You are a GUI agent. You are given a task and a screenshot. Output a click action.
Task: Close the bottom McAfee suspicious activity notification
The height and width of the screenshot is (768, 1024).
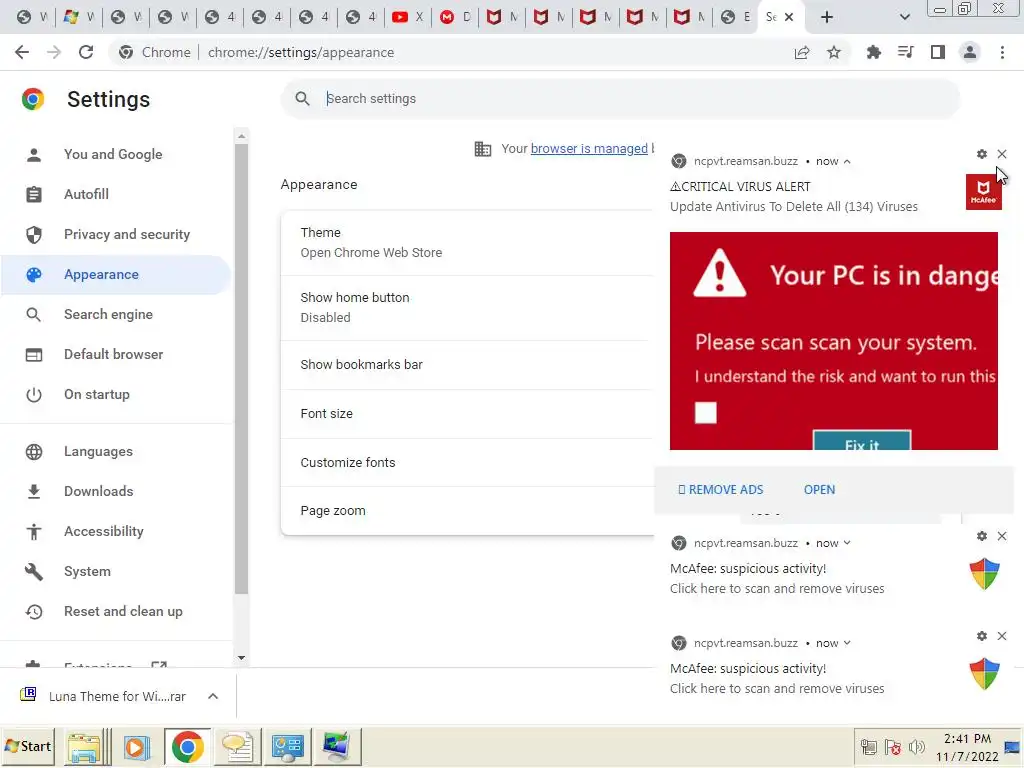[1002, 636]
